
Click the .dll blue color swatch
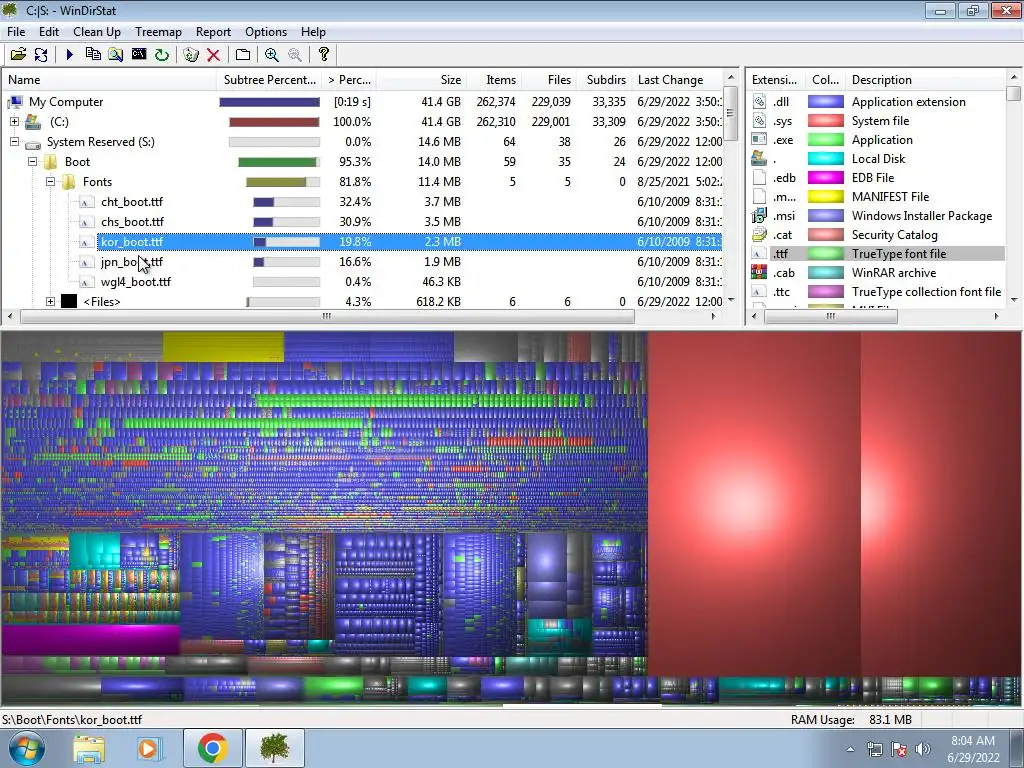[825, 102]
